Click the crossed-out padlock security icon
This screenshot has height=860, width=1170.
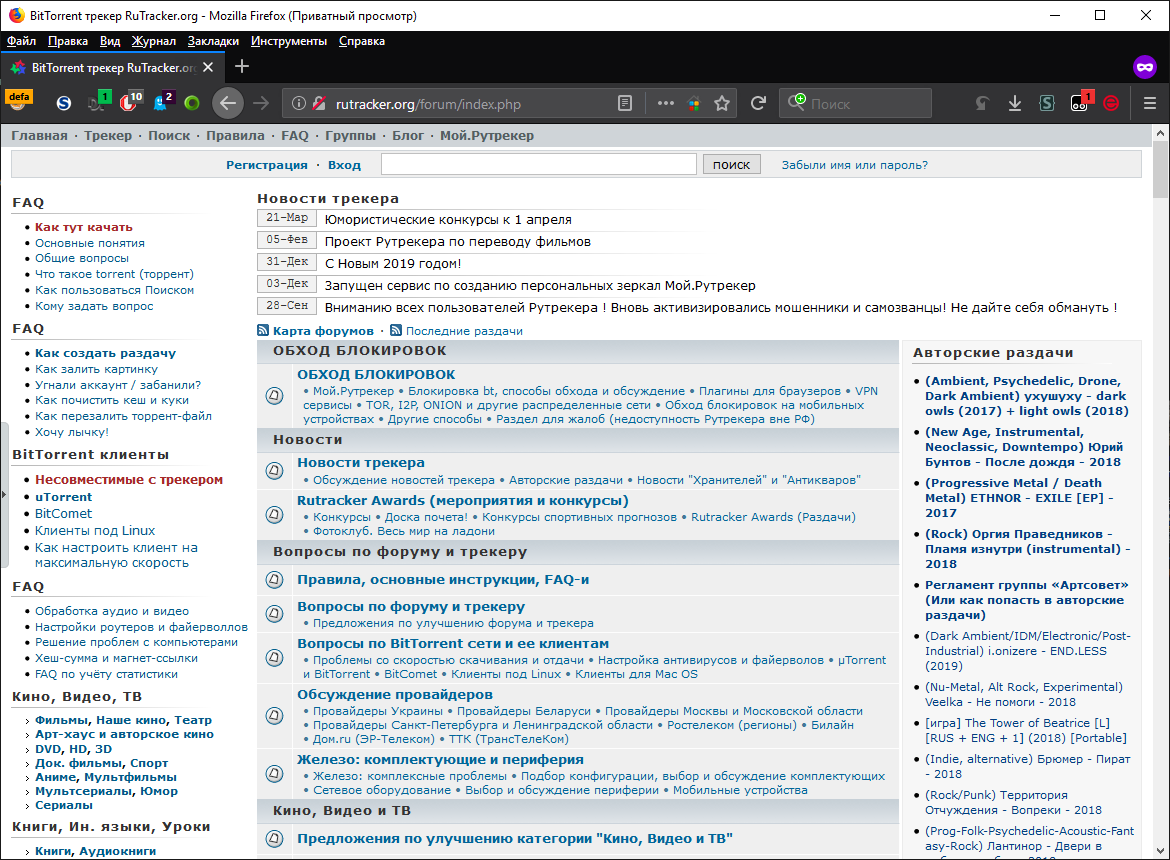pyautogui.click(x=319, y=104)
